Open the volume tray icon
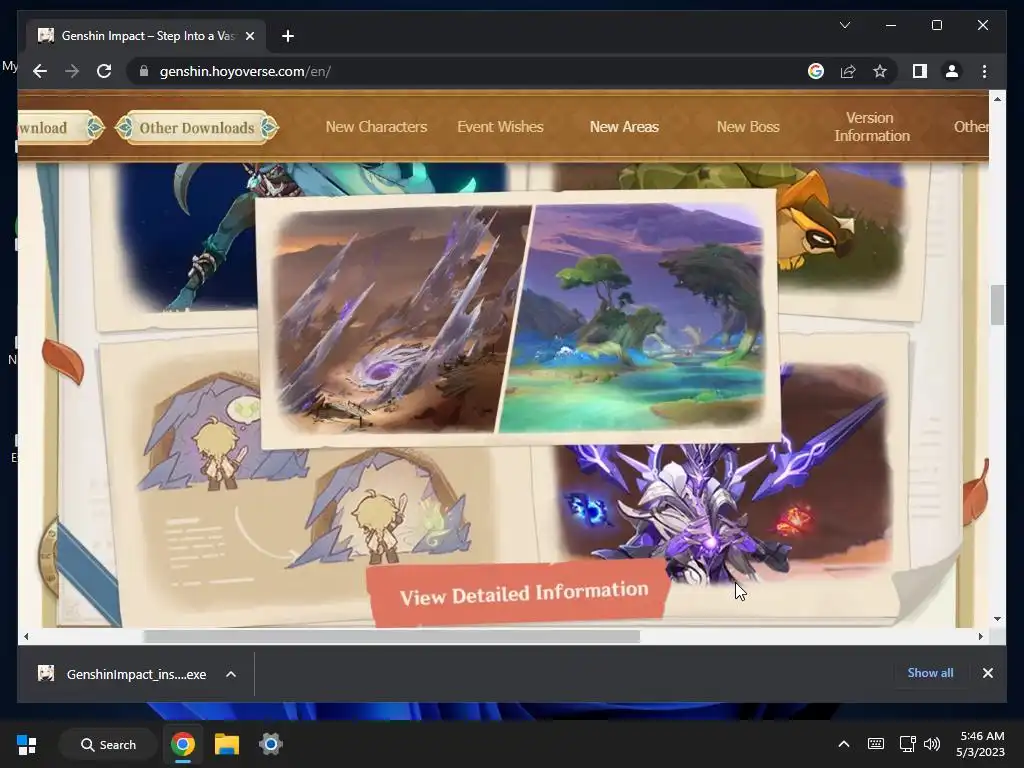Viewport: 1024px width, 768px height. click(x=932, y=744)
